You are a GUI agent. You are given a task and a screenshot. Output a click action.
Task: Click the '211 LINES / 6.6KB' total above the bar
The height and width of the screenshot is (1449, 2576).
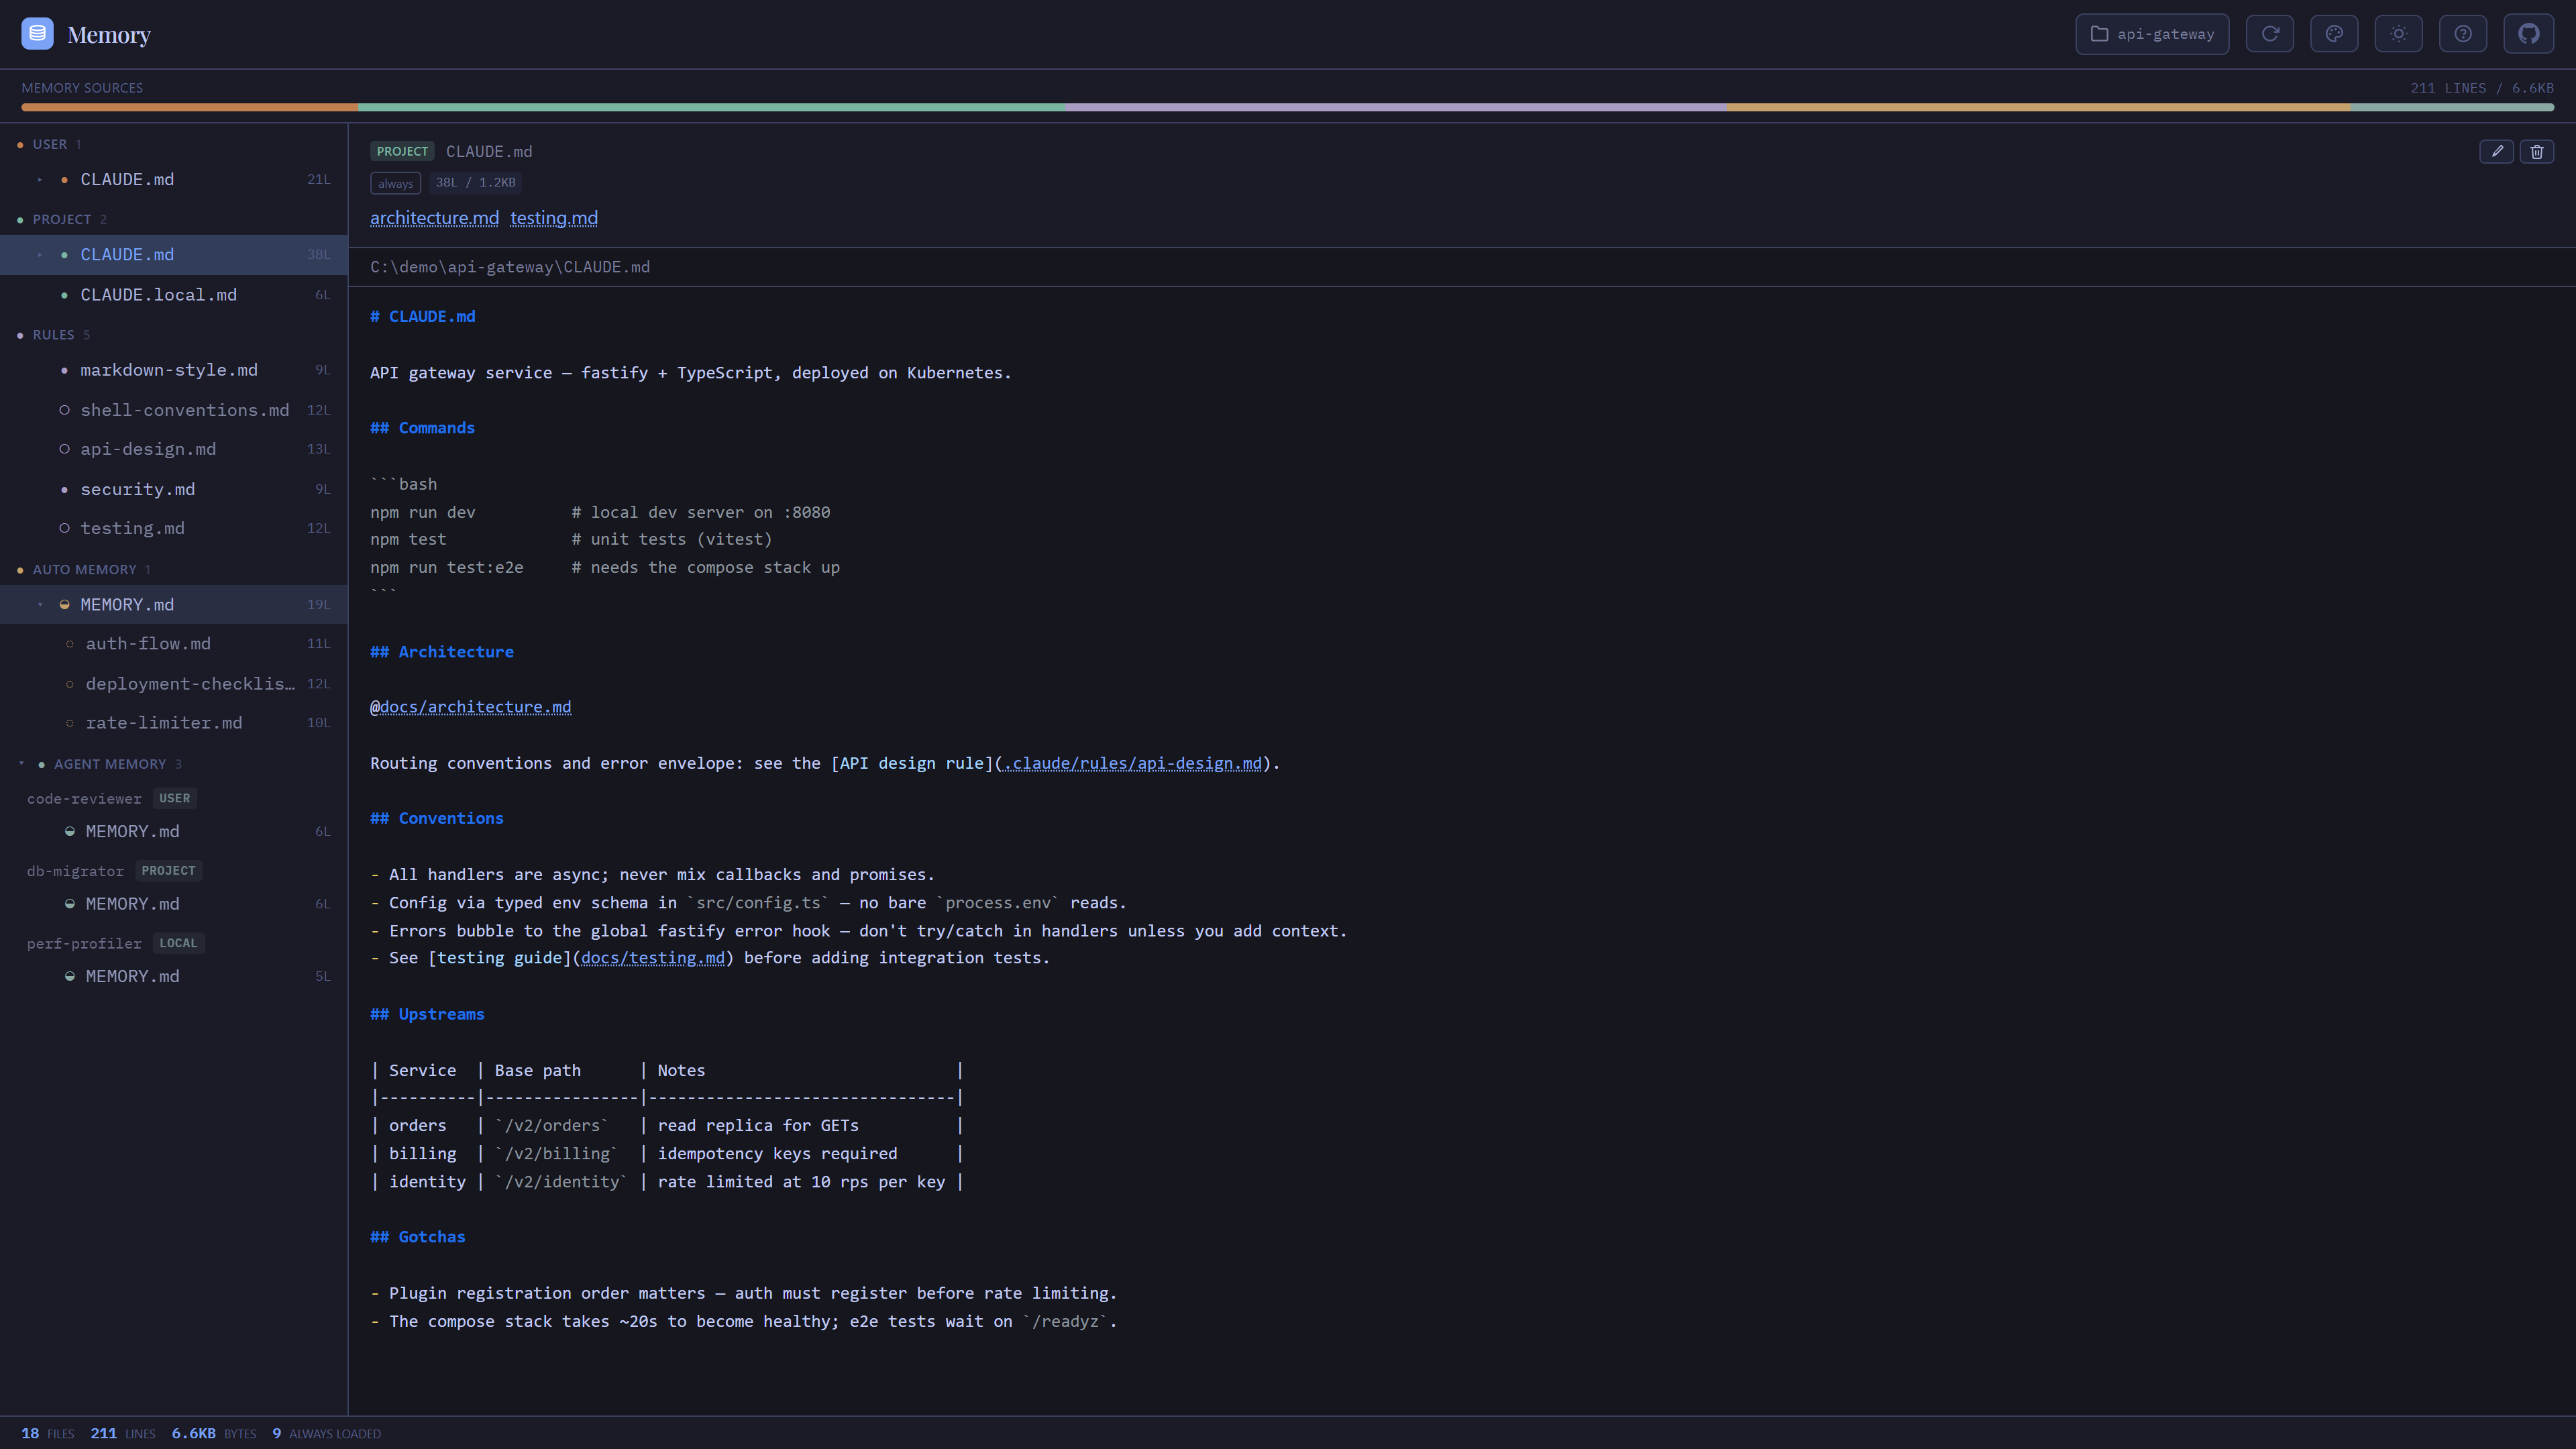click(2482, 88)
